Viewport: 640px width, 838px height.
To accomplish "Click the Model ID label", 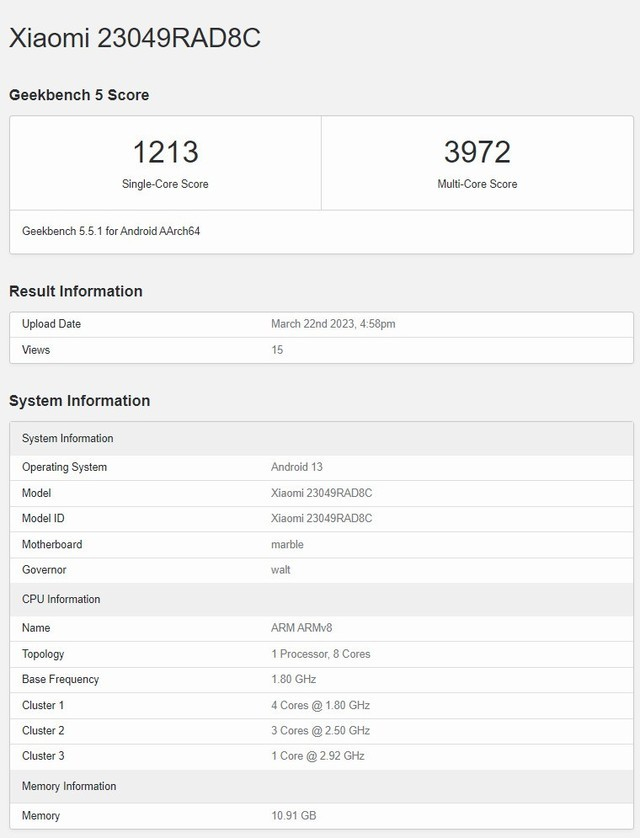I will (43, 518).
